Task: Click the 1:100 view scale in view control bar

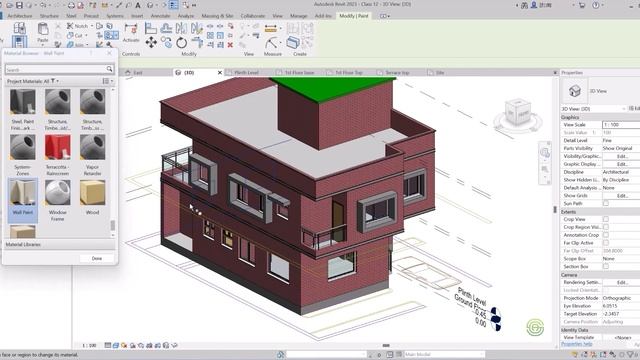Action: pos(89,345)
